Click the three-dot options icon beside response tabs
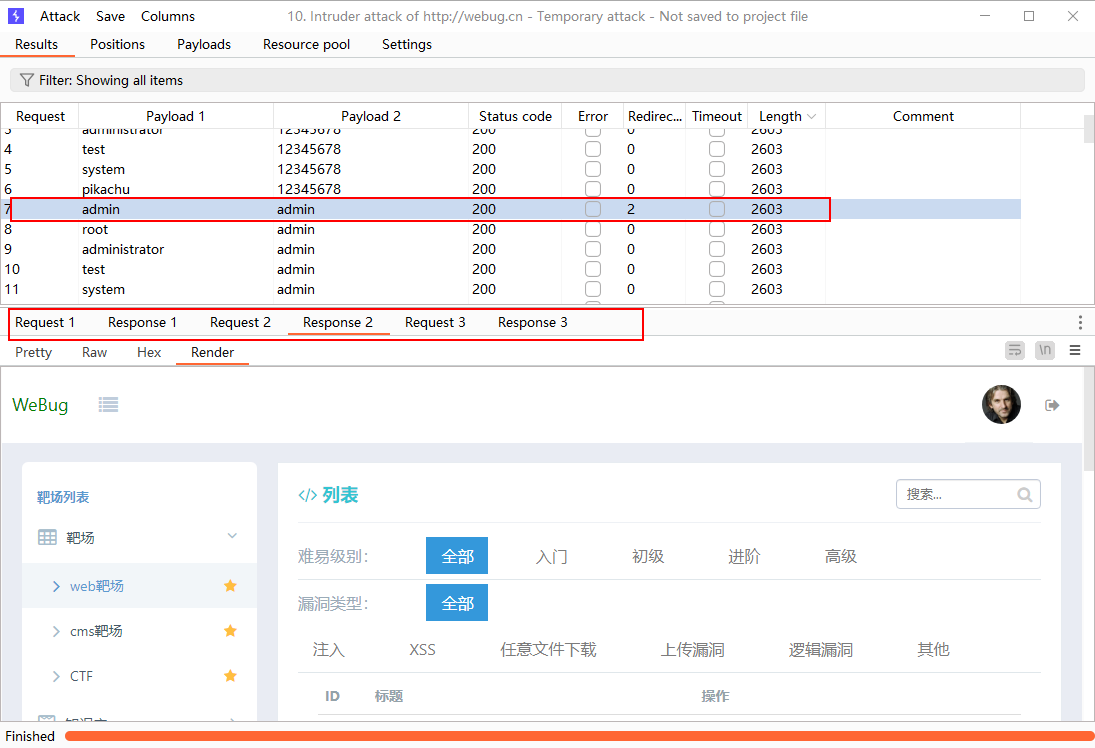Screen dimensions: 1095x748 pyautogui.click(x=1080, y=322)
